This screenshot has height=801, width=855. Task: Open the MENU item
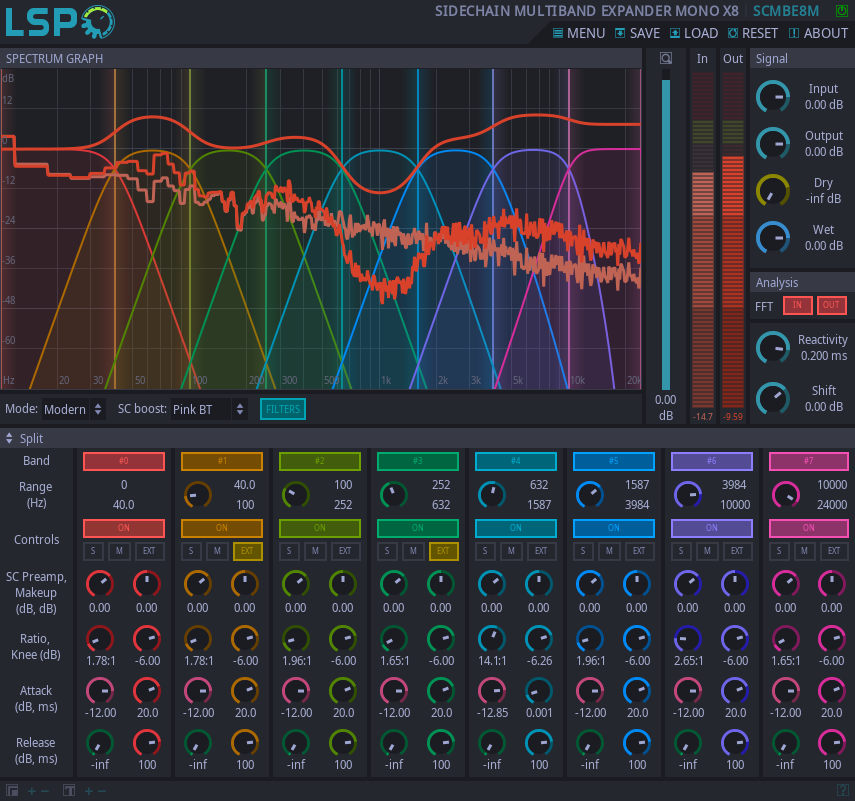[579, 33]
